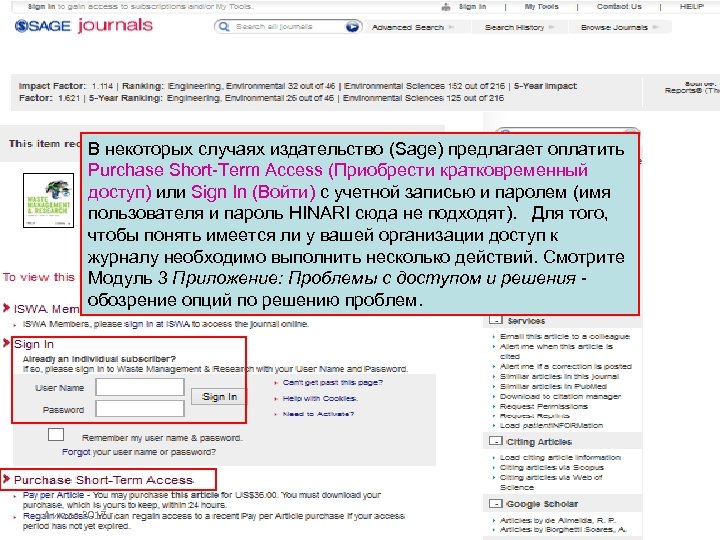This screenshot has height=540, width=720.
Task: Collapse the Services panel
Action: [x=496, y=320]
